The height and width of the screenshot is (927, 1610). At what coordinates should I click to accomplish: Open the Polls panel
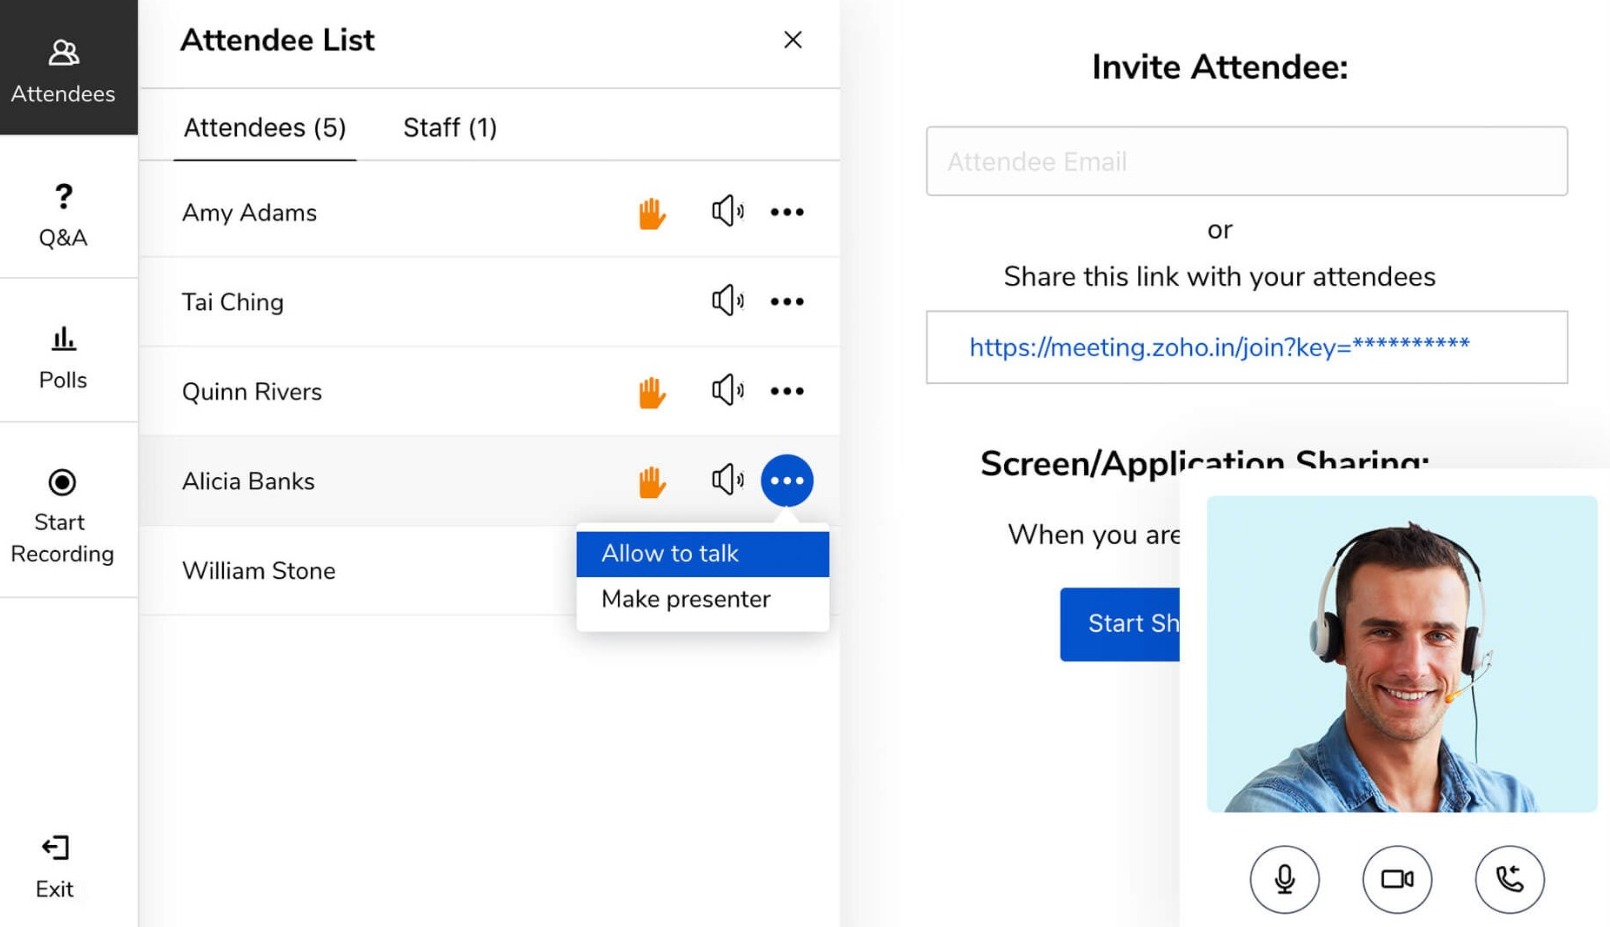click(x=63, y=356)
